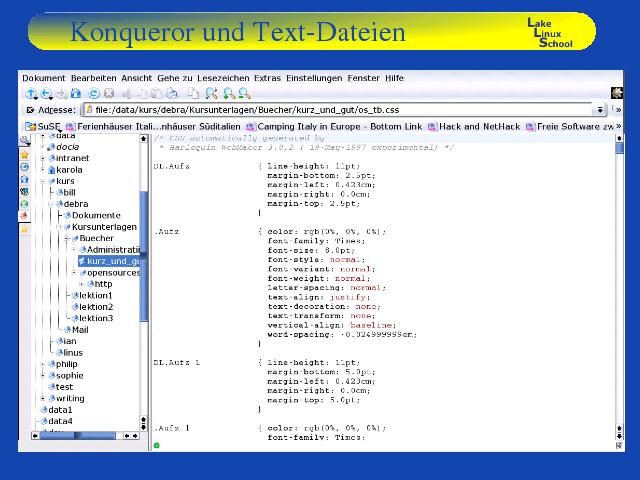Screen dimensions: 640x480
Task: Show more address toolbar items chevron
Action: (618, 109)
